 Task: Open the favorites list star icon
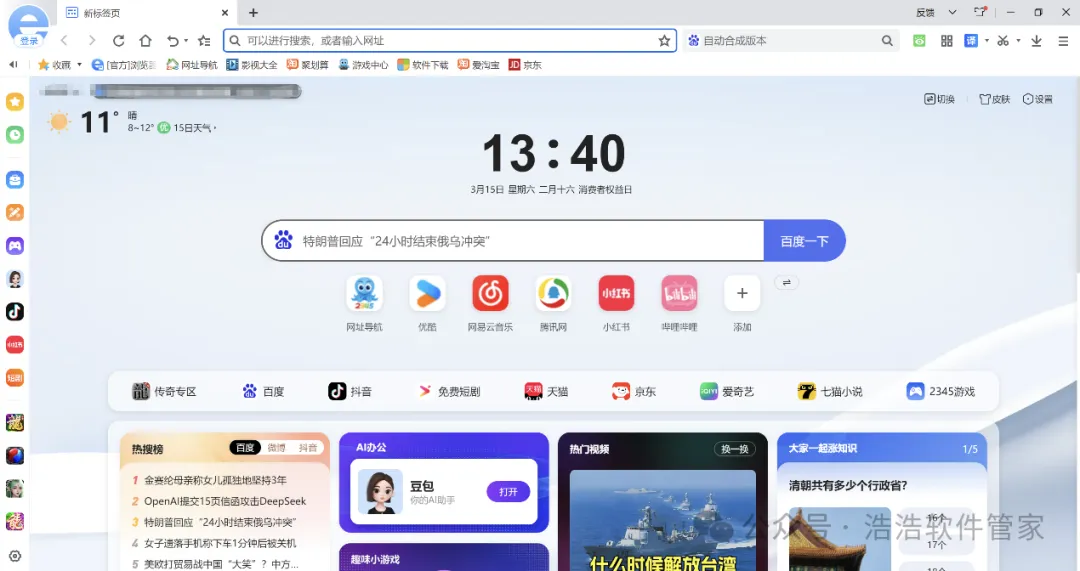pyautogui.click(x=205, y=41)
